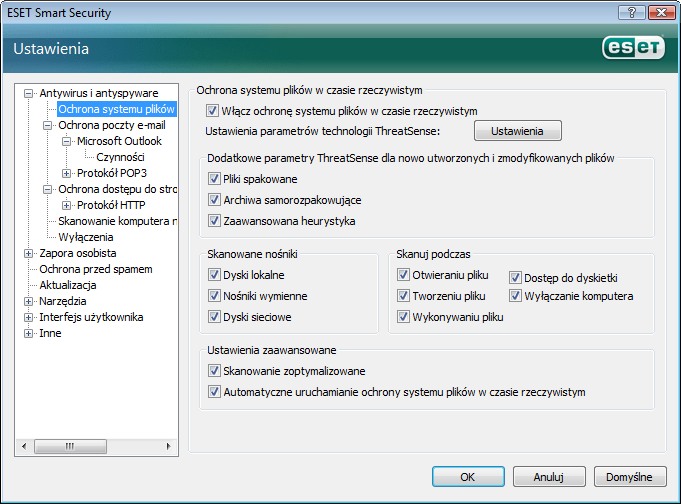Toggle Dyski lokalne checkbox

214,275
